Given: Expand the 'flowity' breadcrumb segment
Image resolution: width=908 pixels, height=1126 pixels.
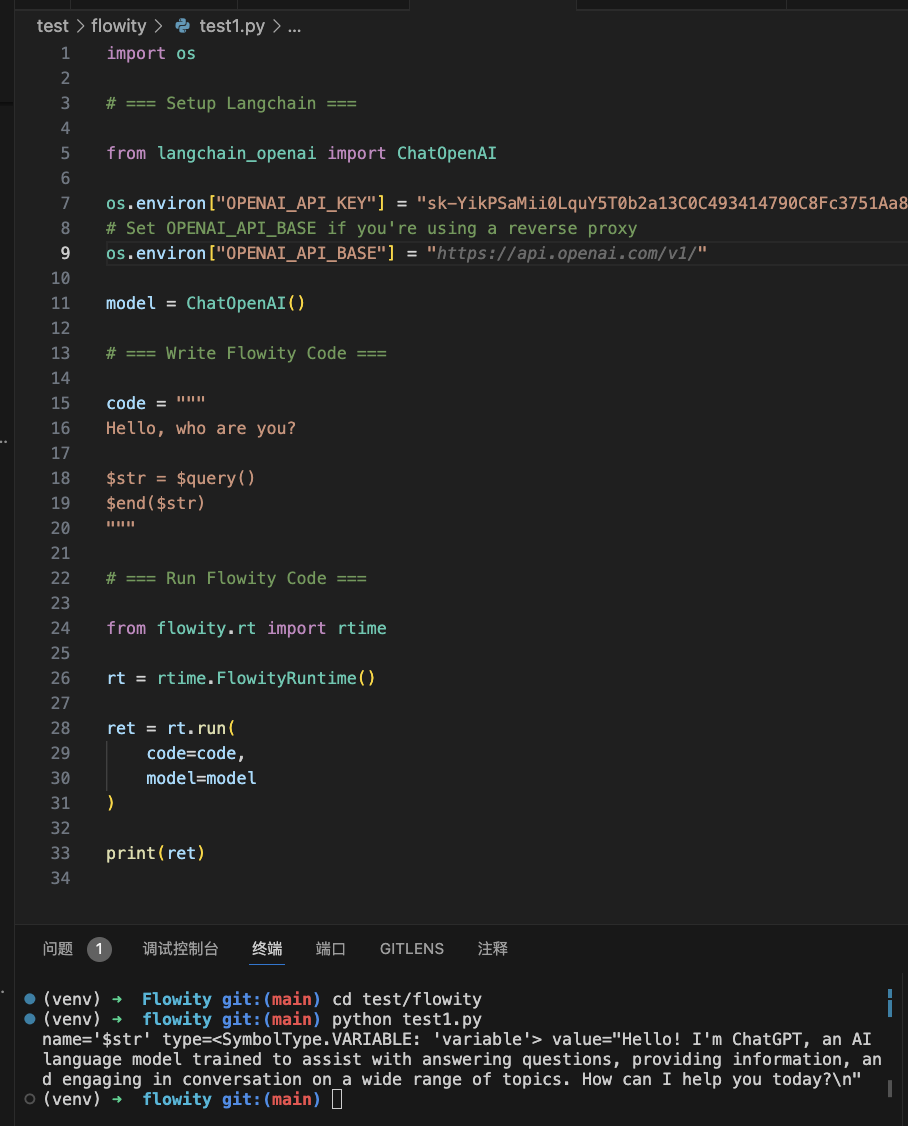Looking at the screenshot, I should 118,26.
